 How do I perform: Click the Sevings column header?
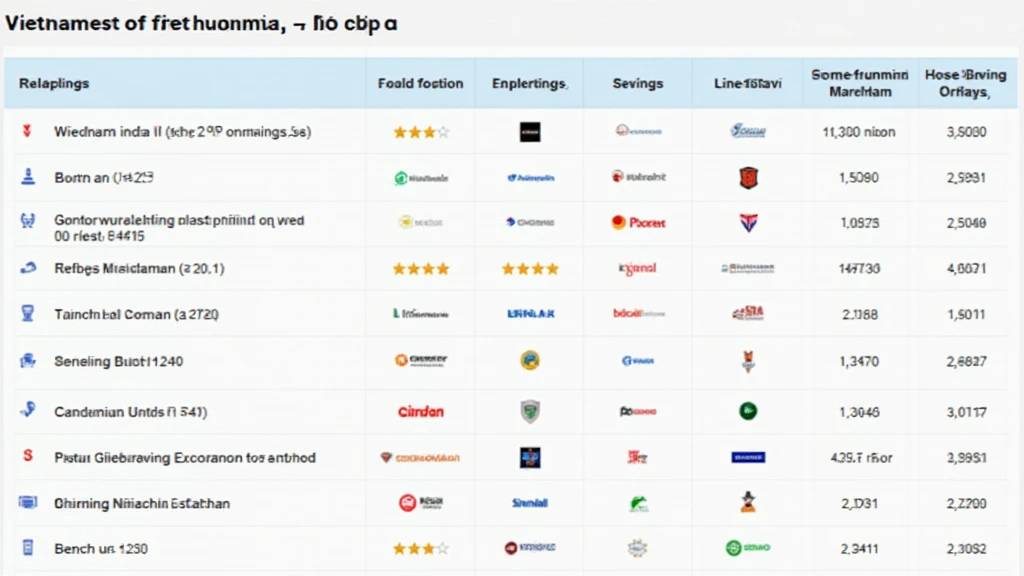pyautogui.click(x=637, y=83)
